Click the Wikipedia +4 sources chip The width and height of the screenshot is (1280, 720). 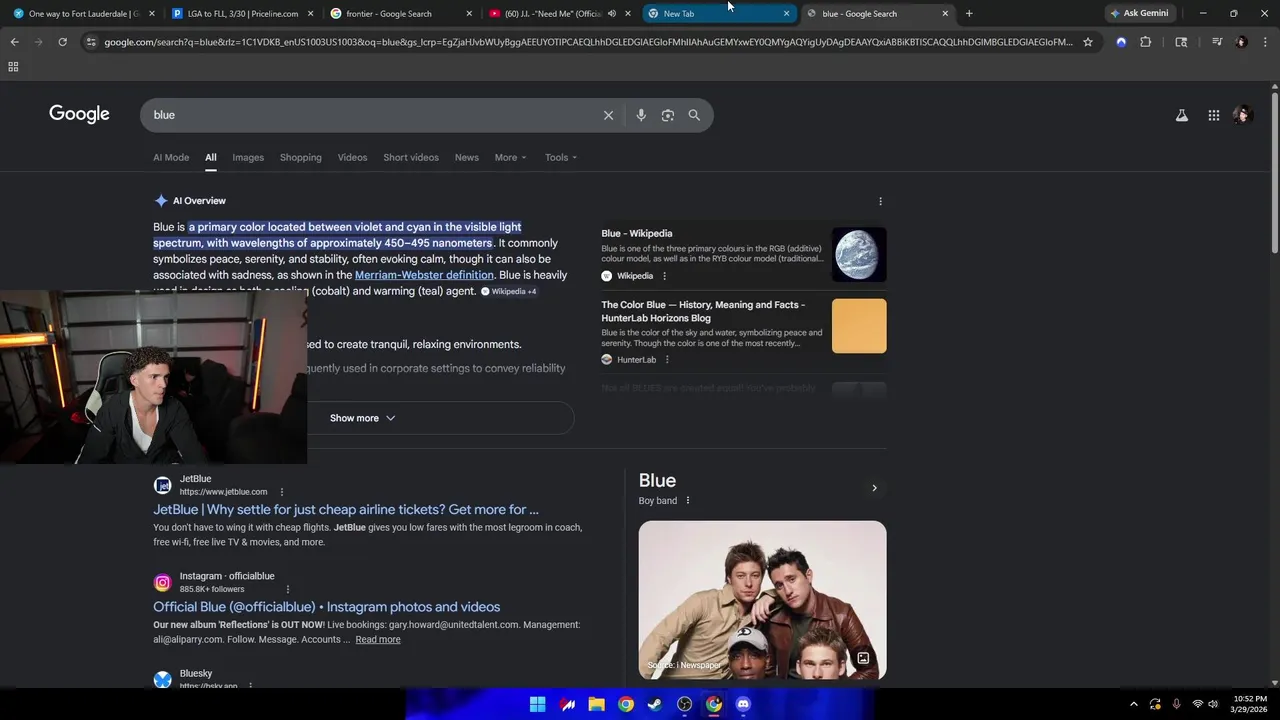[x=509, y=292]
